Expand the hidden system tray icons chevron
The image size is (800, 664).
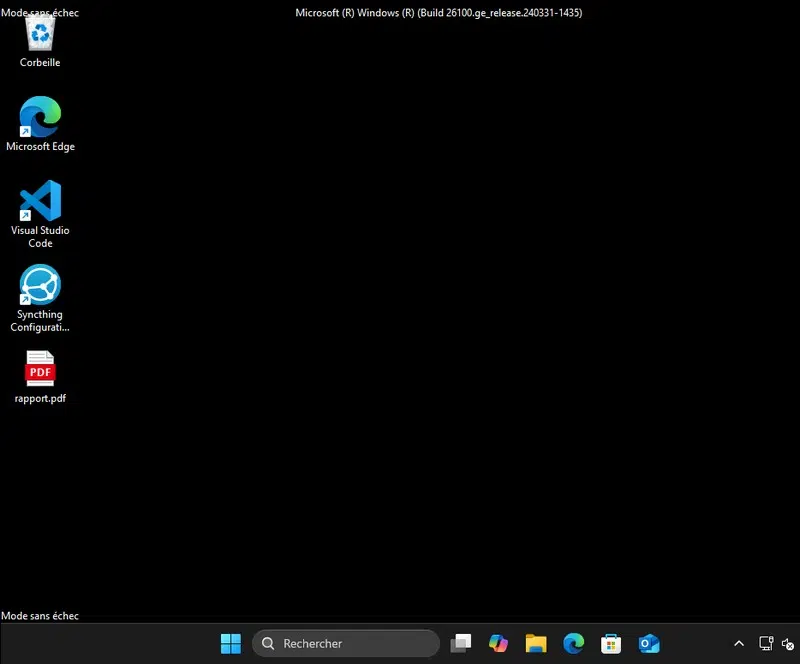[739, 644]
